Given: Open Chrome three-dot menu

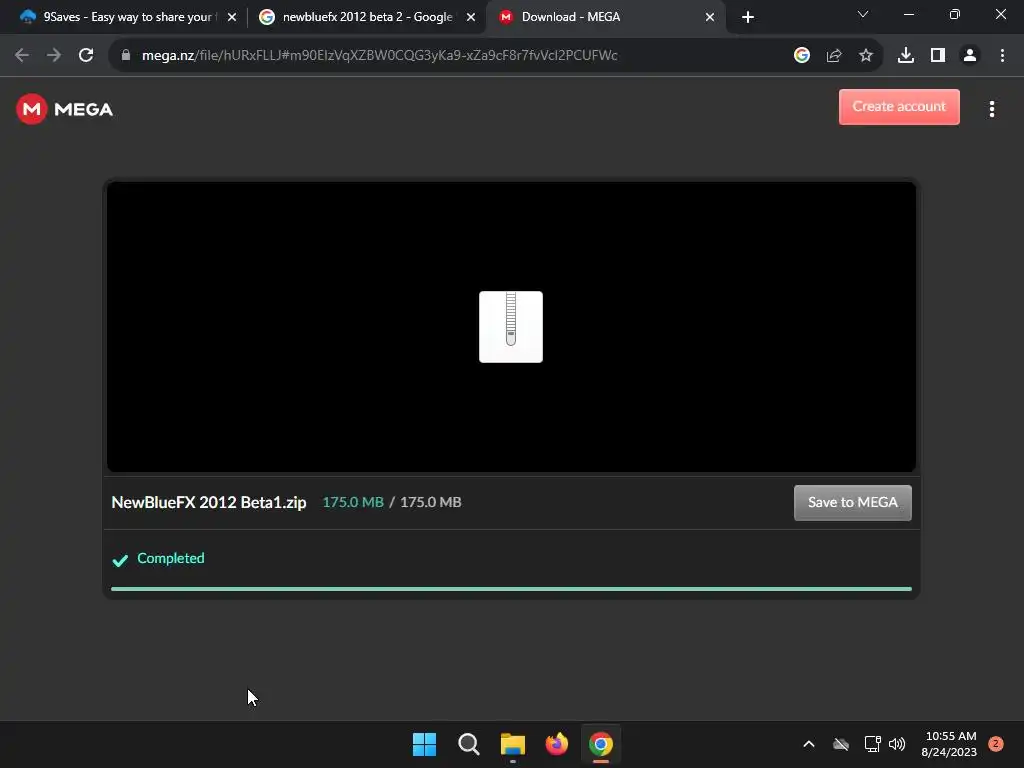Looking at the screenshot, I should pos(1002,56).
